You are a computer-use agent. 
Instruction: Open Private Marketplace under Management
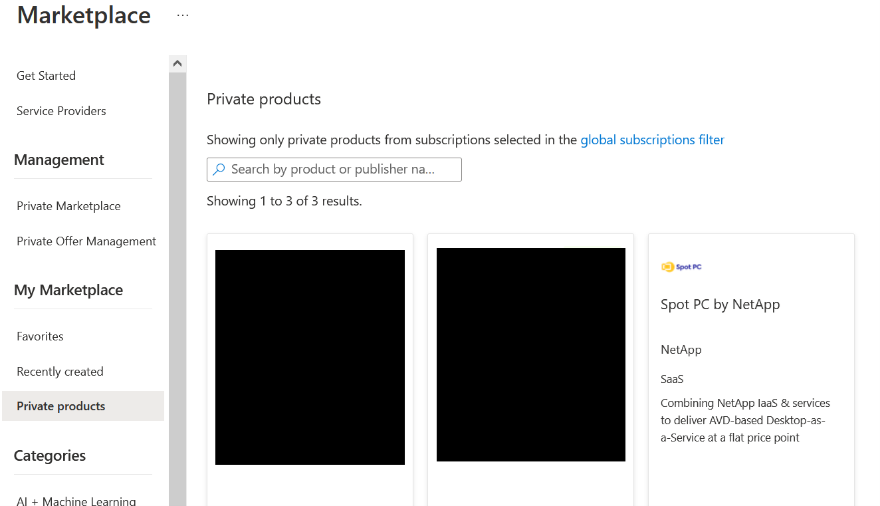tap(68, 206)
